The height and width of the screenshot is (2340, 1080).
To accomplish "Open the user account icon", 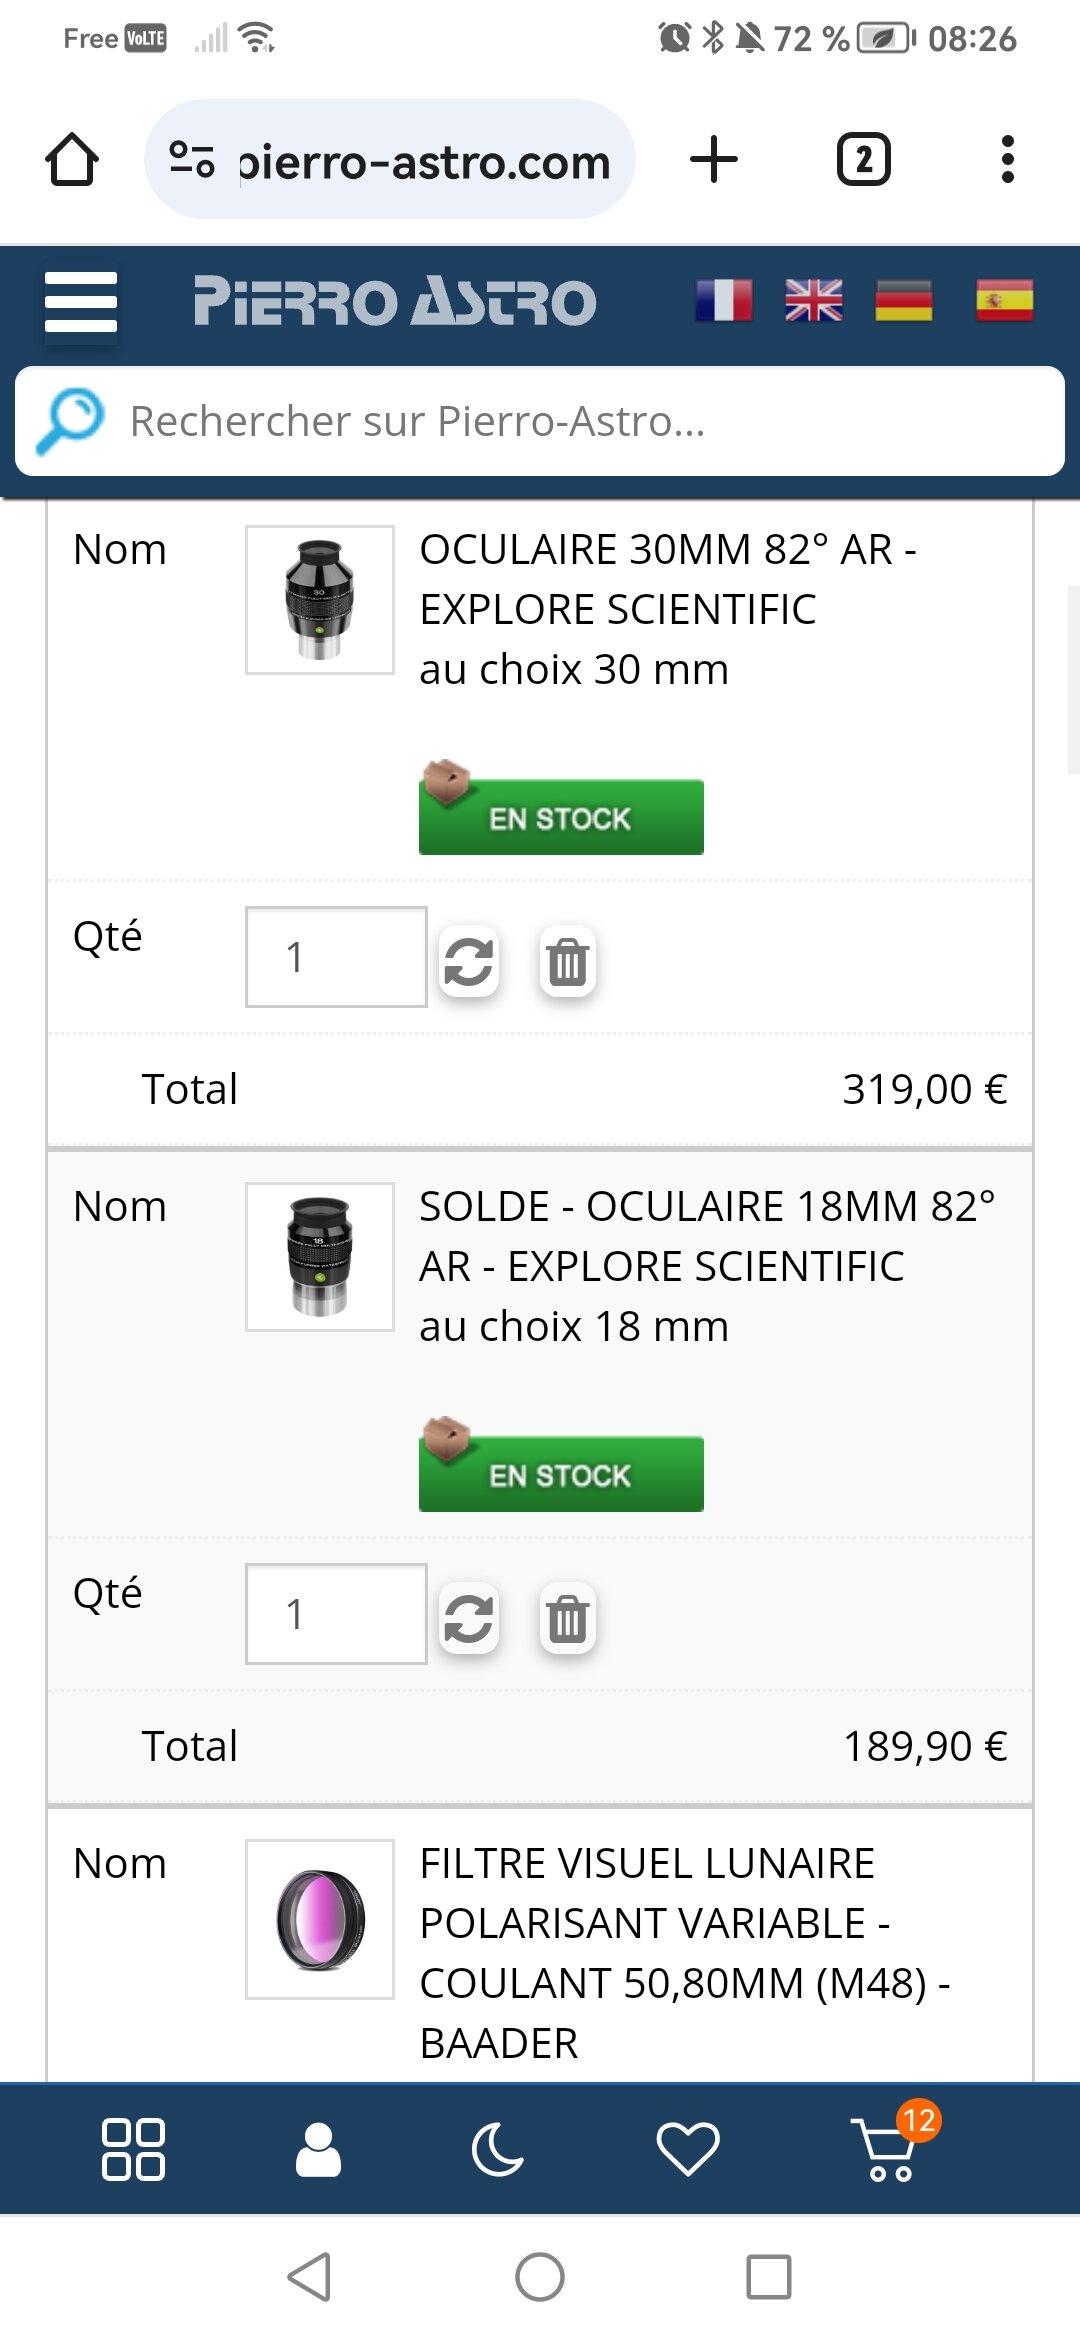I will click(x=318, y=2149).
